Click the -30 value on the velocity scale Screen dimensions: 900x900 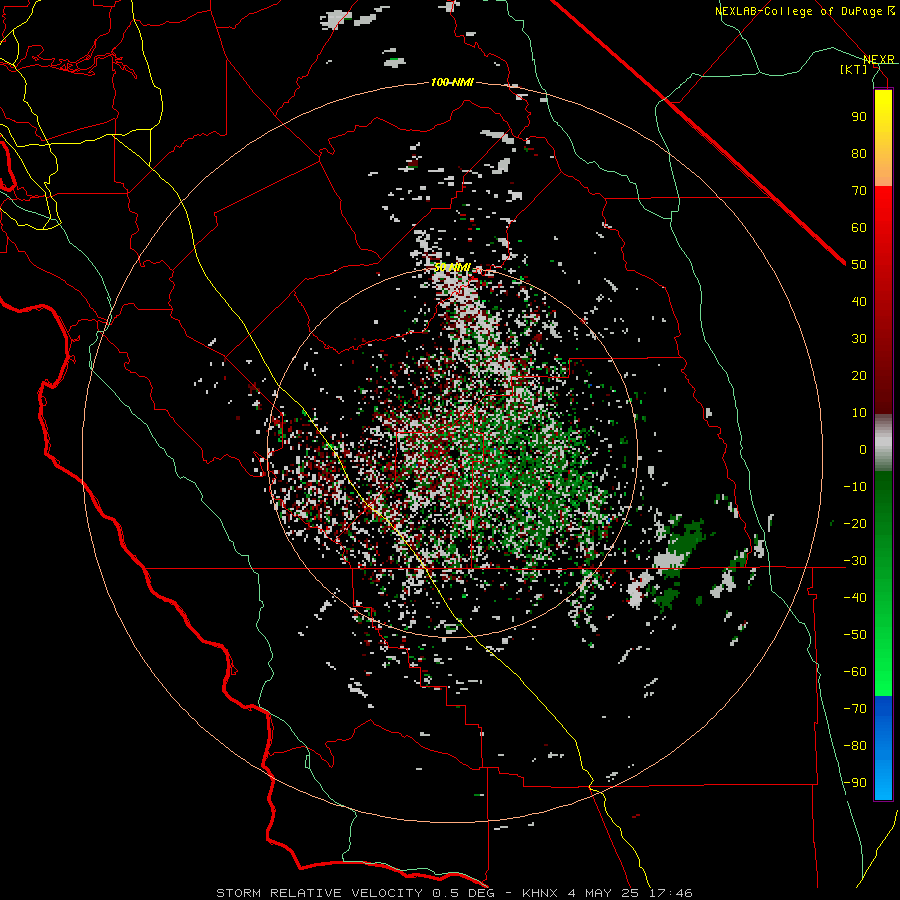[x=855, y=561]
